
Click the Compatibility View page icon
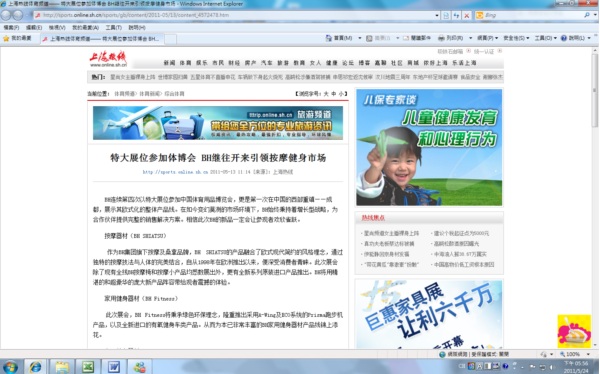446,15
